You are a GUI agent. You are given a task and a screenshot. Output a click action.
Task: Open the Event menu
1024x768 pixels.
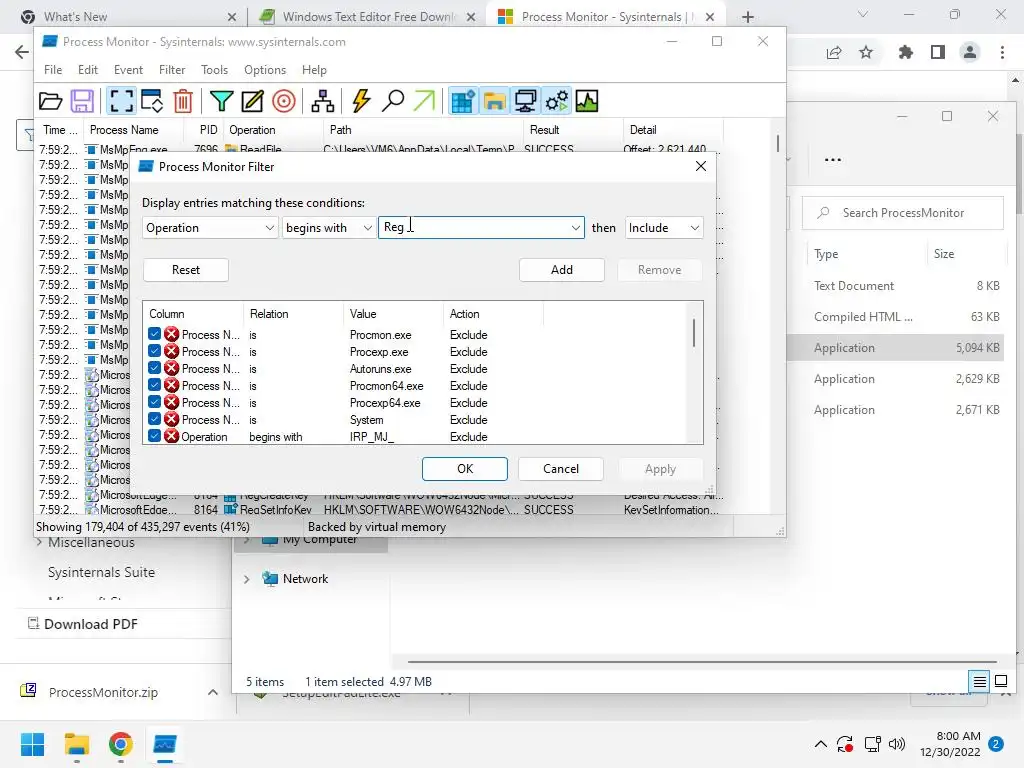pos(128,70)
